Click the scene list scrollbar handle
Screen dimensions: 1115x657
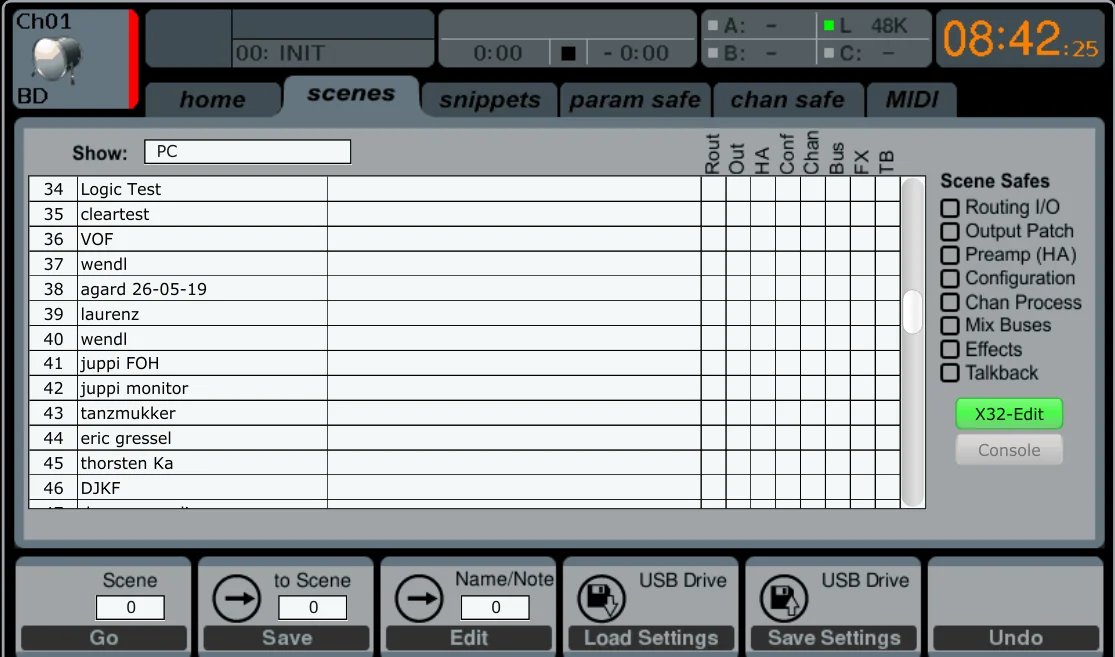click(x=912, y=311)
